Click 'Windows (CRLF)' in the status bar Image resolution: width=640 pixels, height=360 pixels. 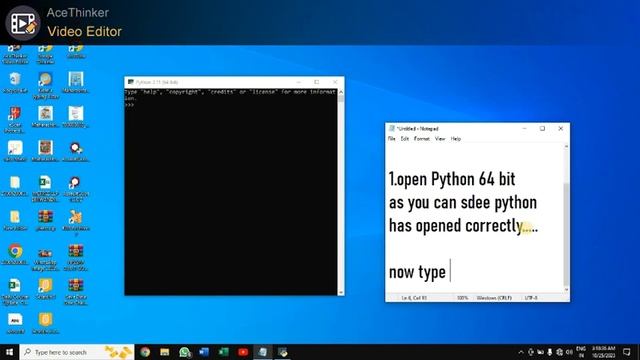pos(494,298)
